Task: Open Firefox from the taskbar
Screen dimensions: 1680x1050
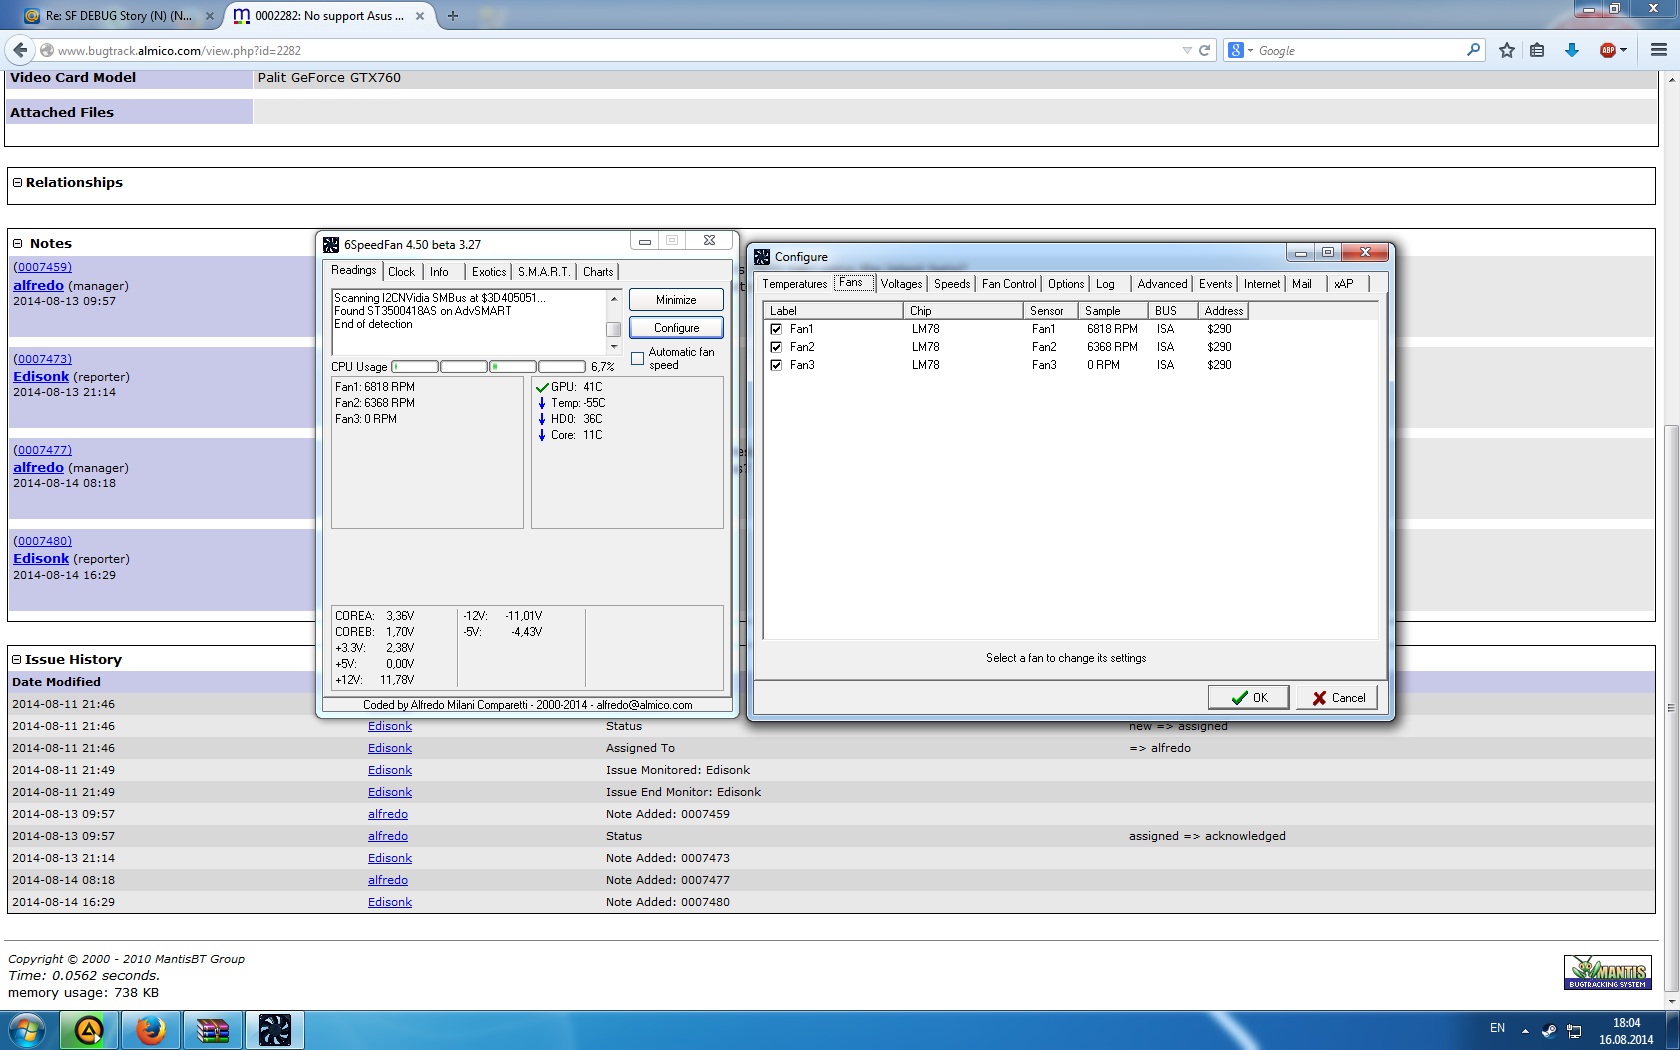Action: (x=151, y=1030)
